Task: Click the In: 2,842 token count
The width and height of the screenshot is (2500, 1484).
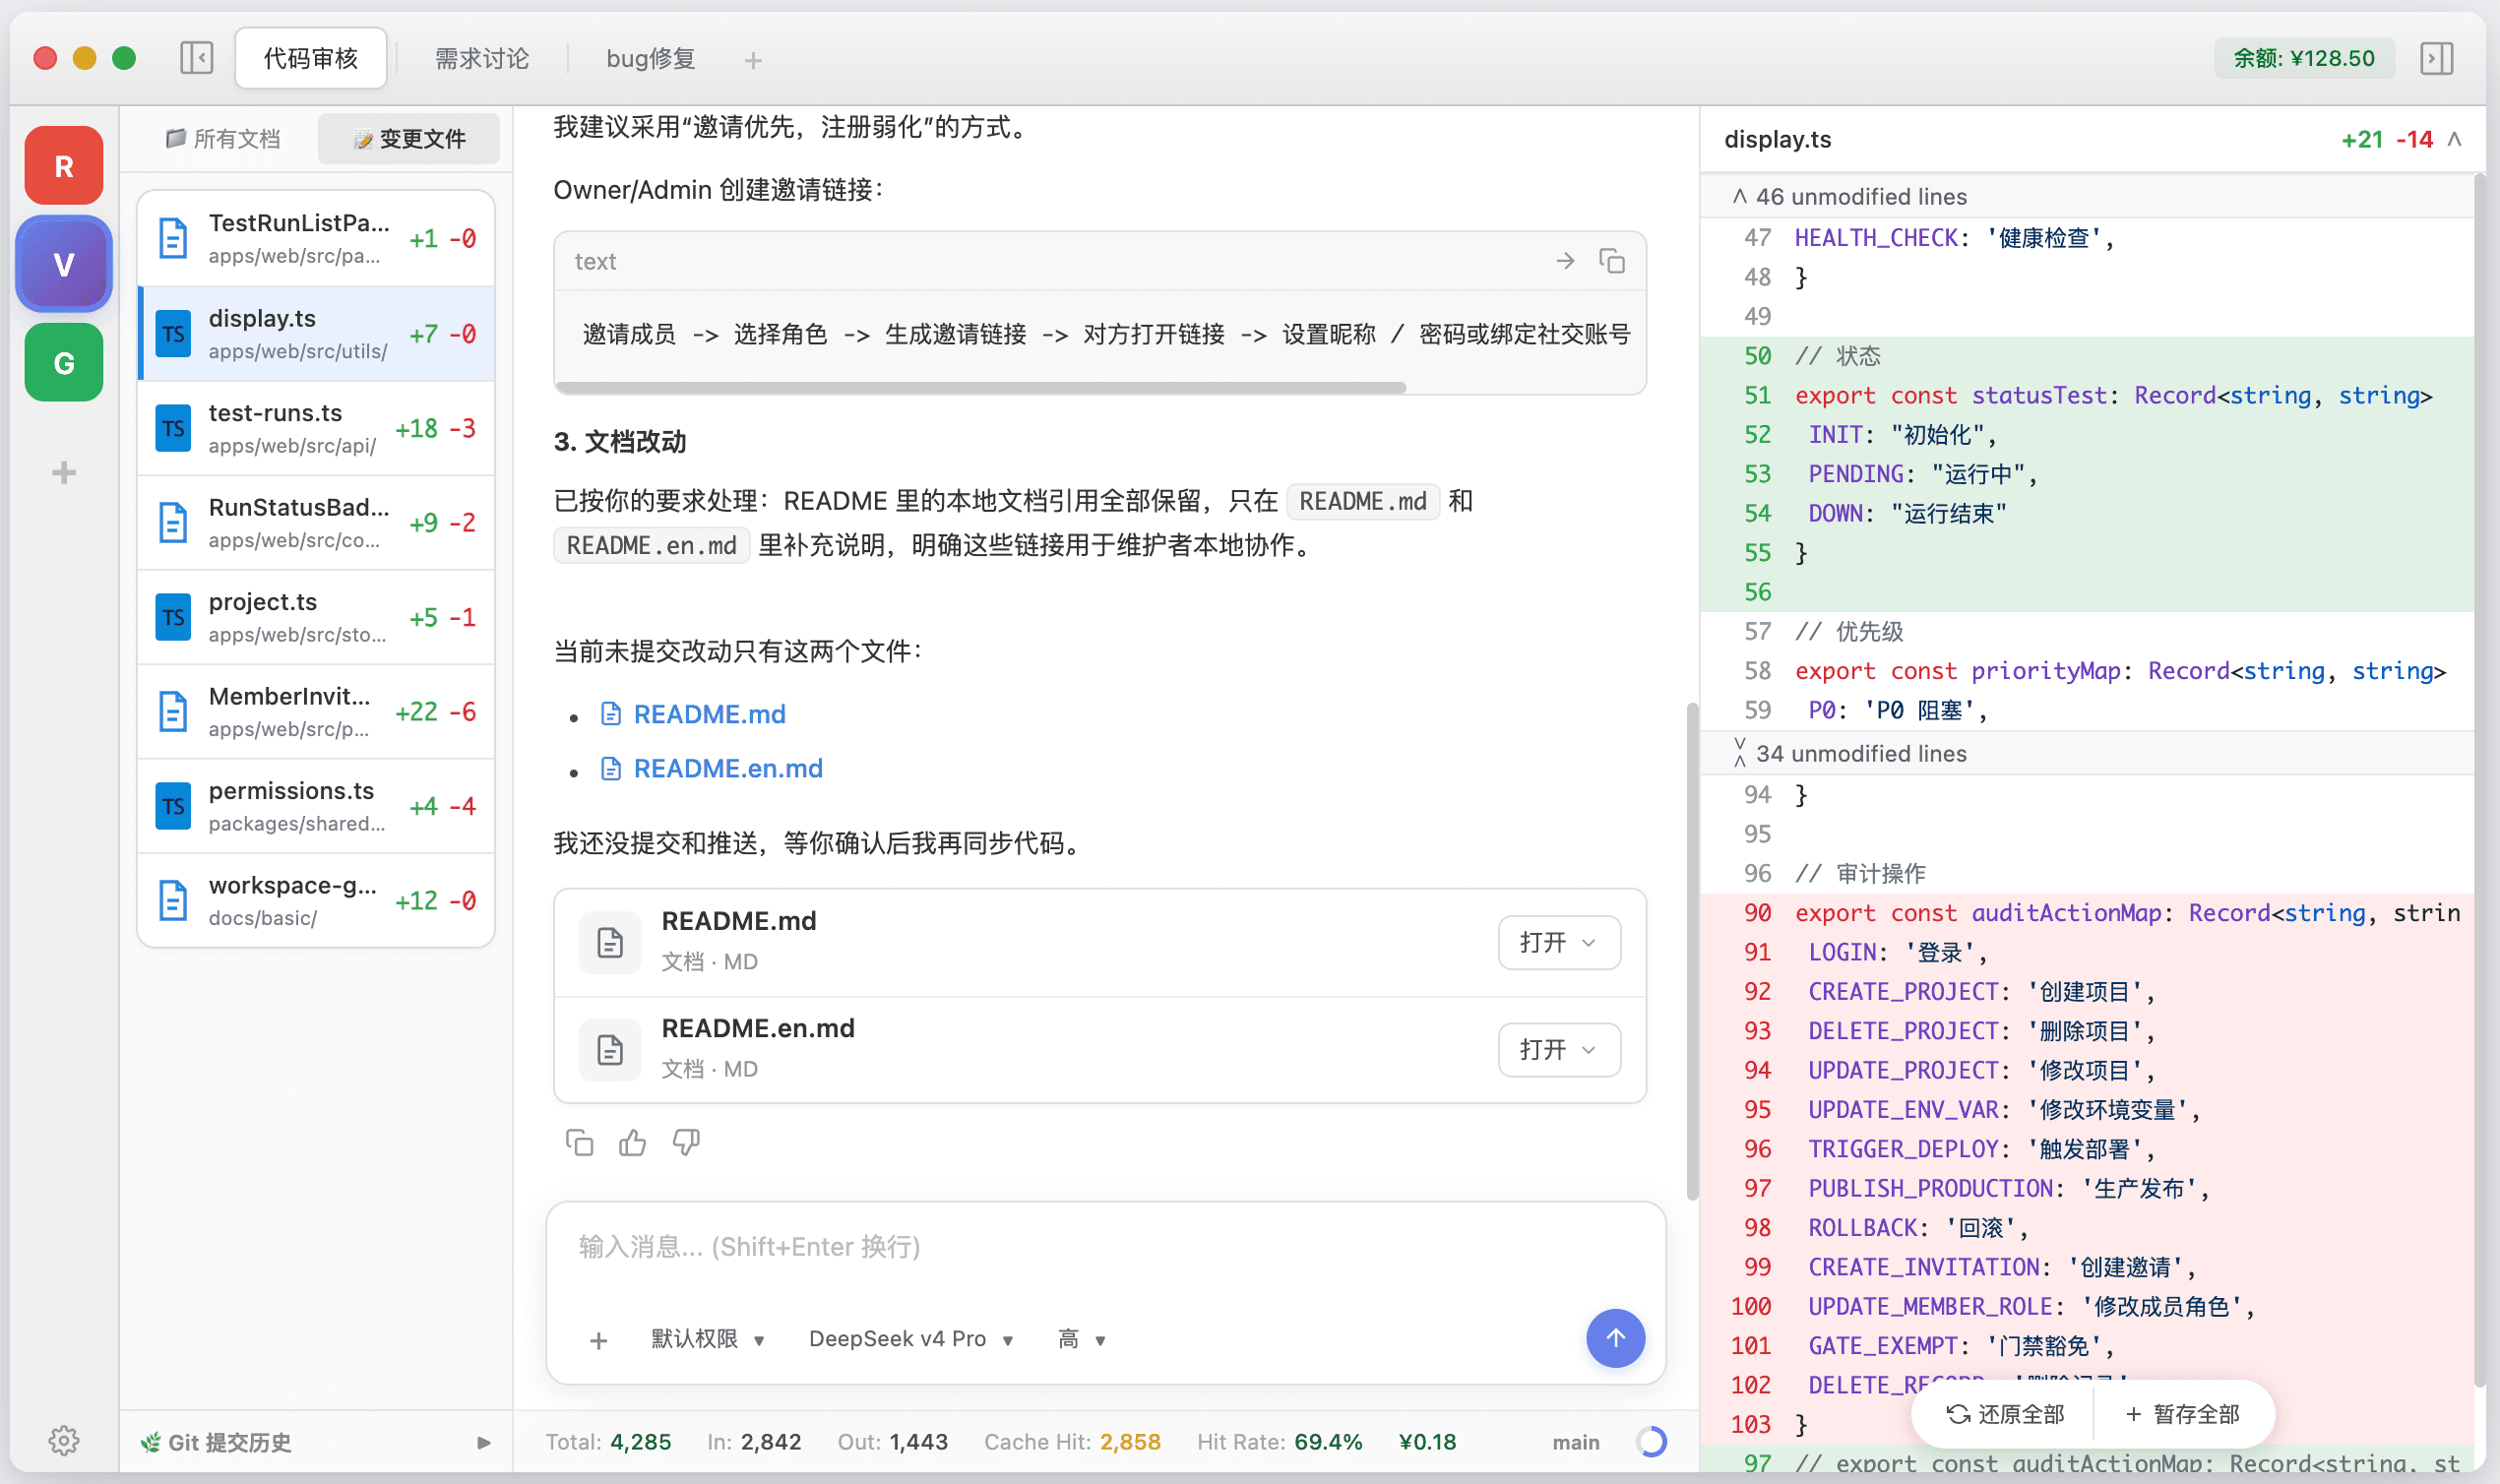Action: 754,1441
